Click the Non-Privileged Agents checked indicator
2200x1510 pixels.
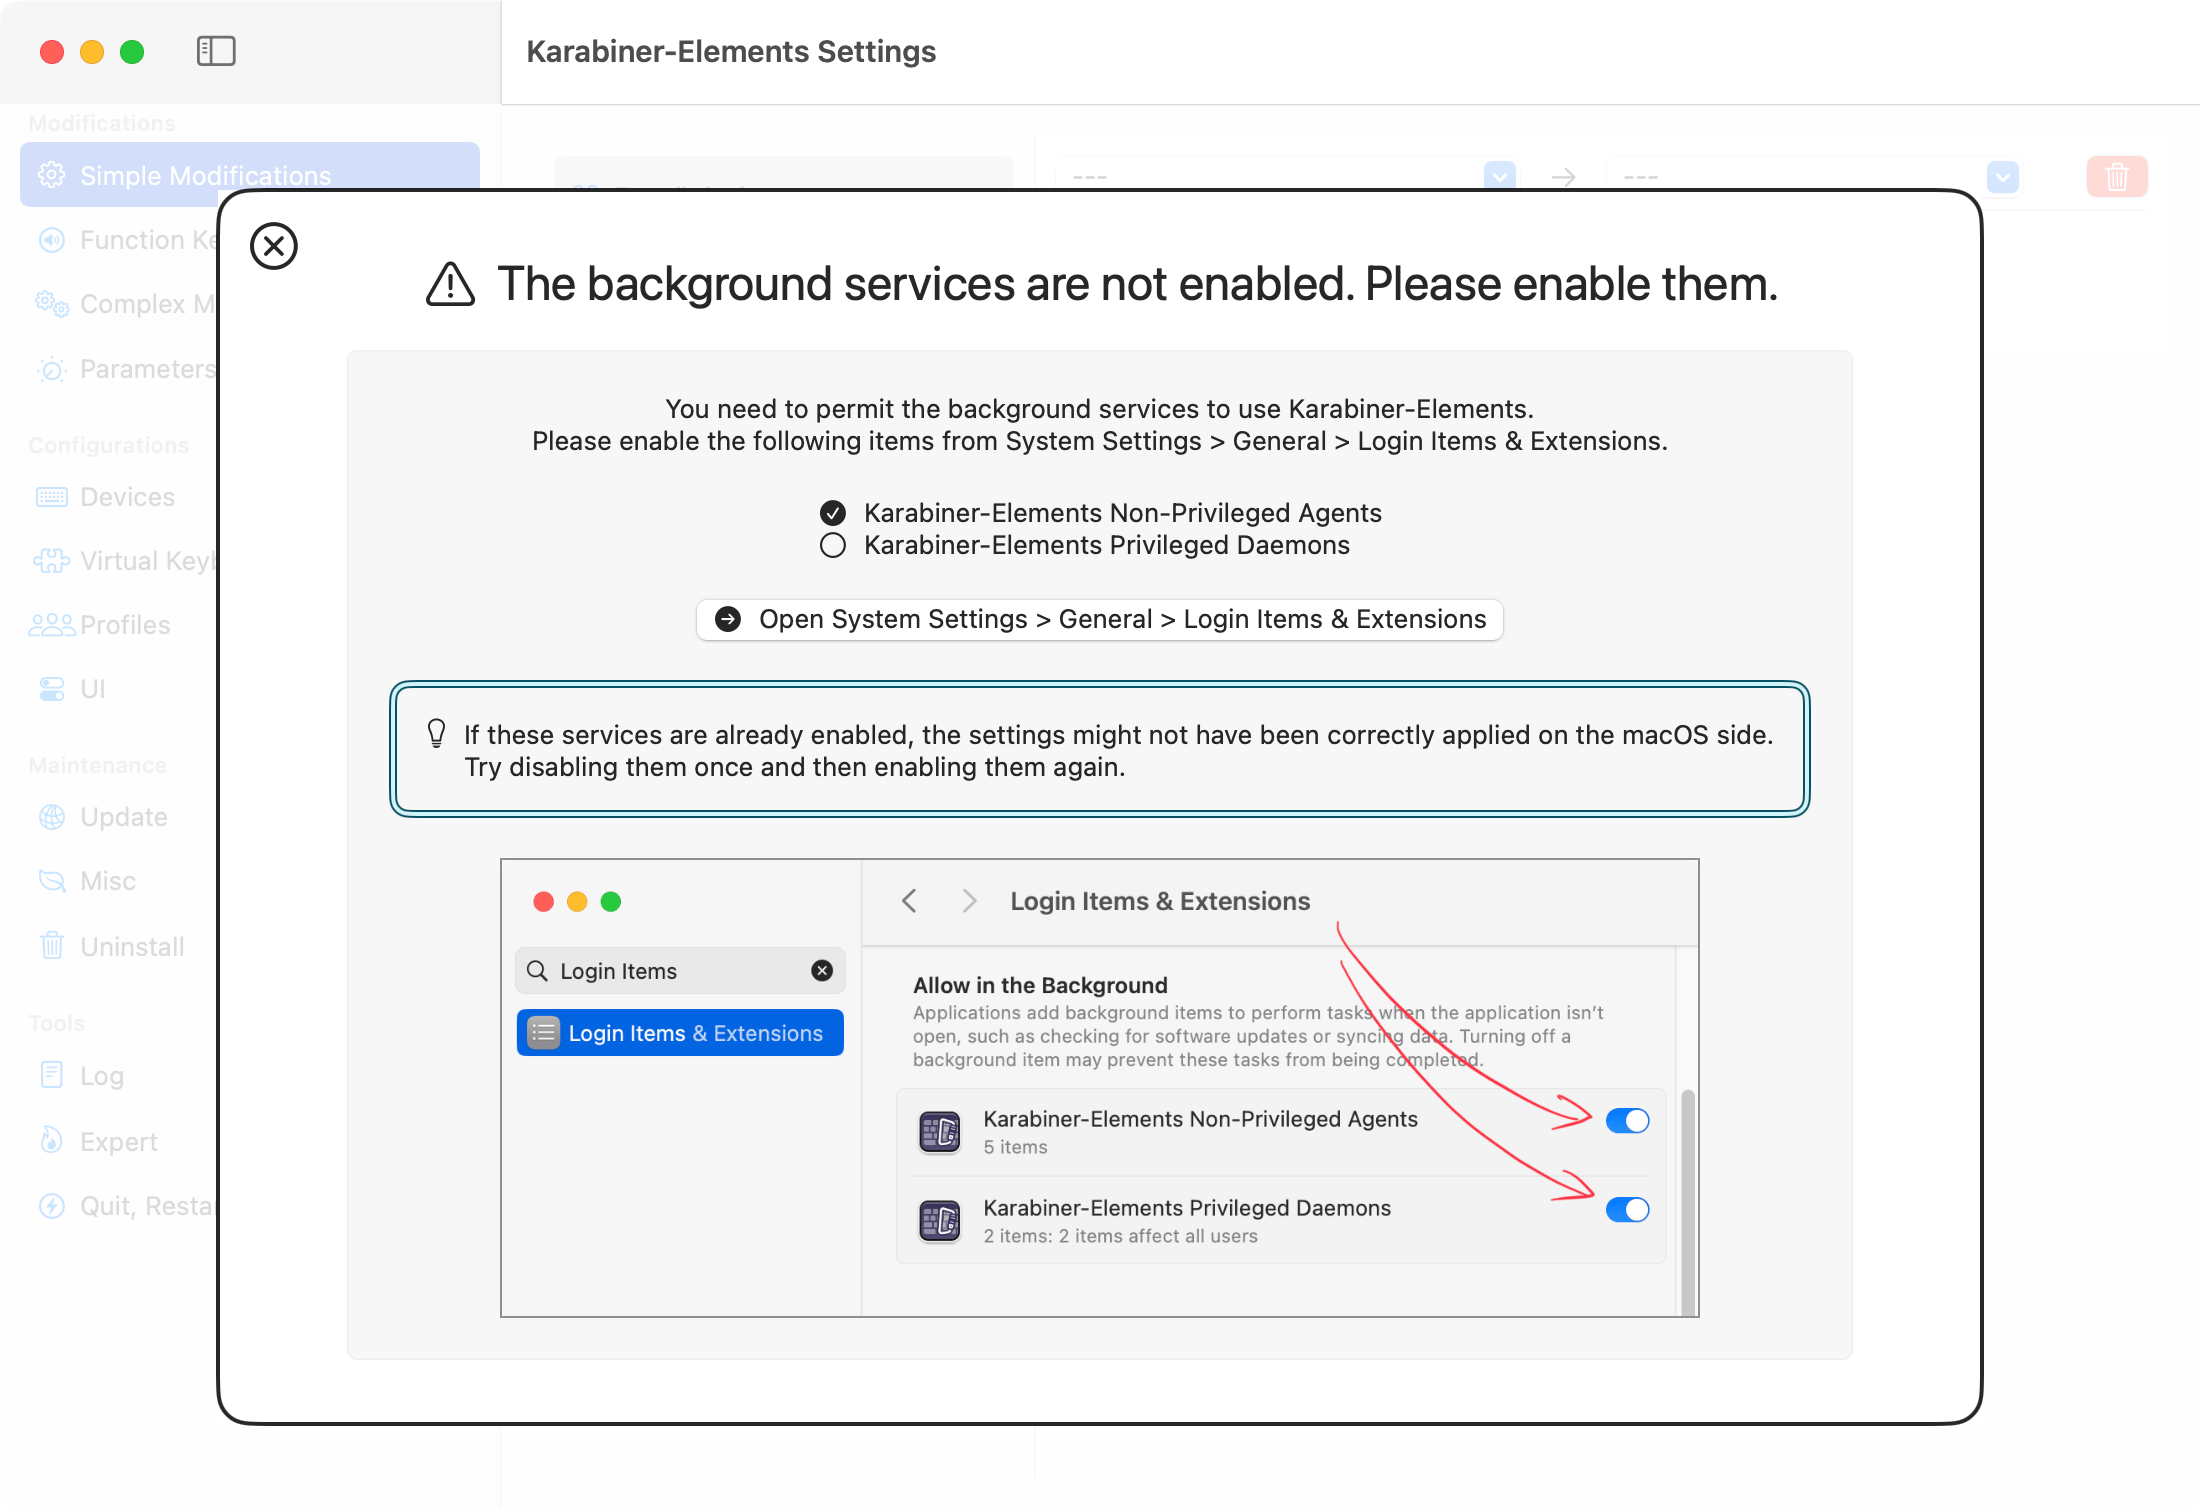(x=833, y=513)
